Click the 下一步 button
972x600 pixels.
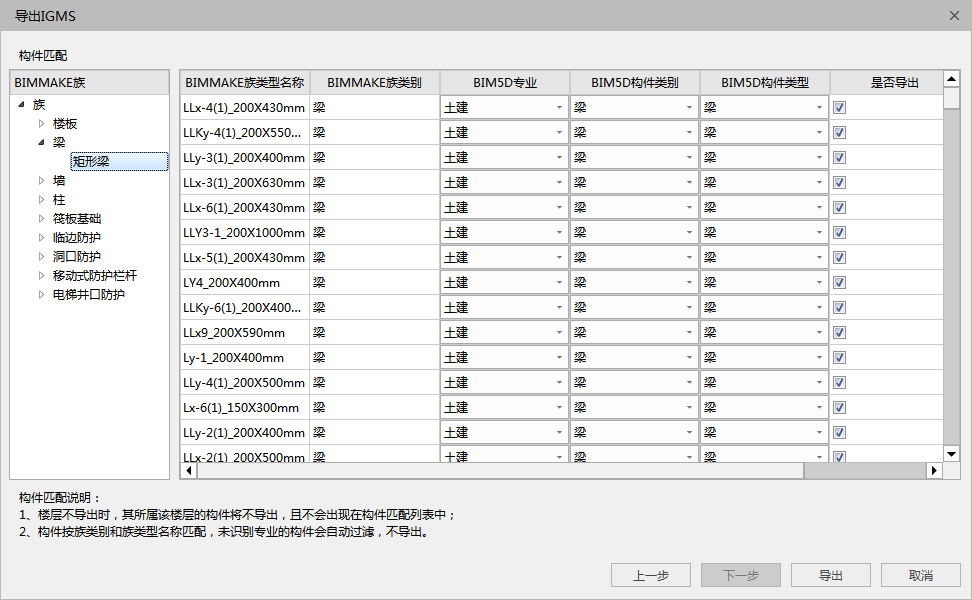741,575
